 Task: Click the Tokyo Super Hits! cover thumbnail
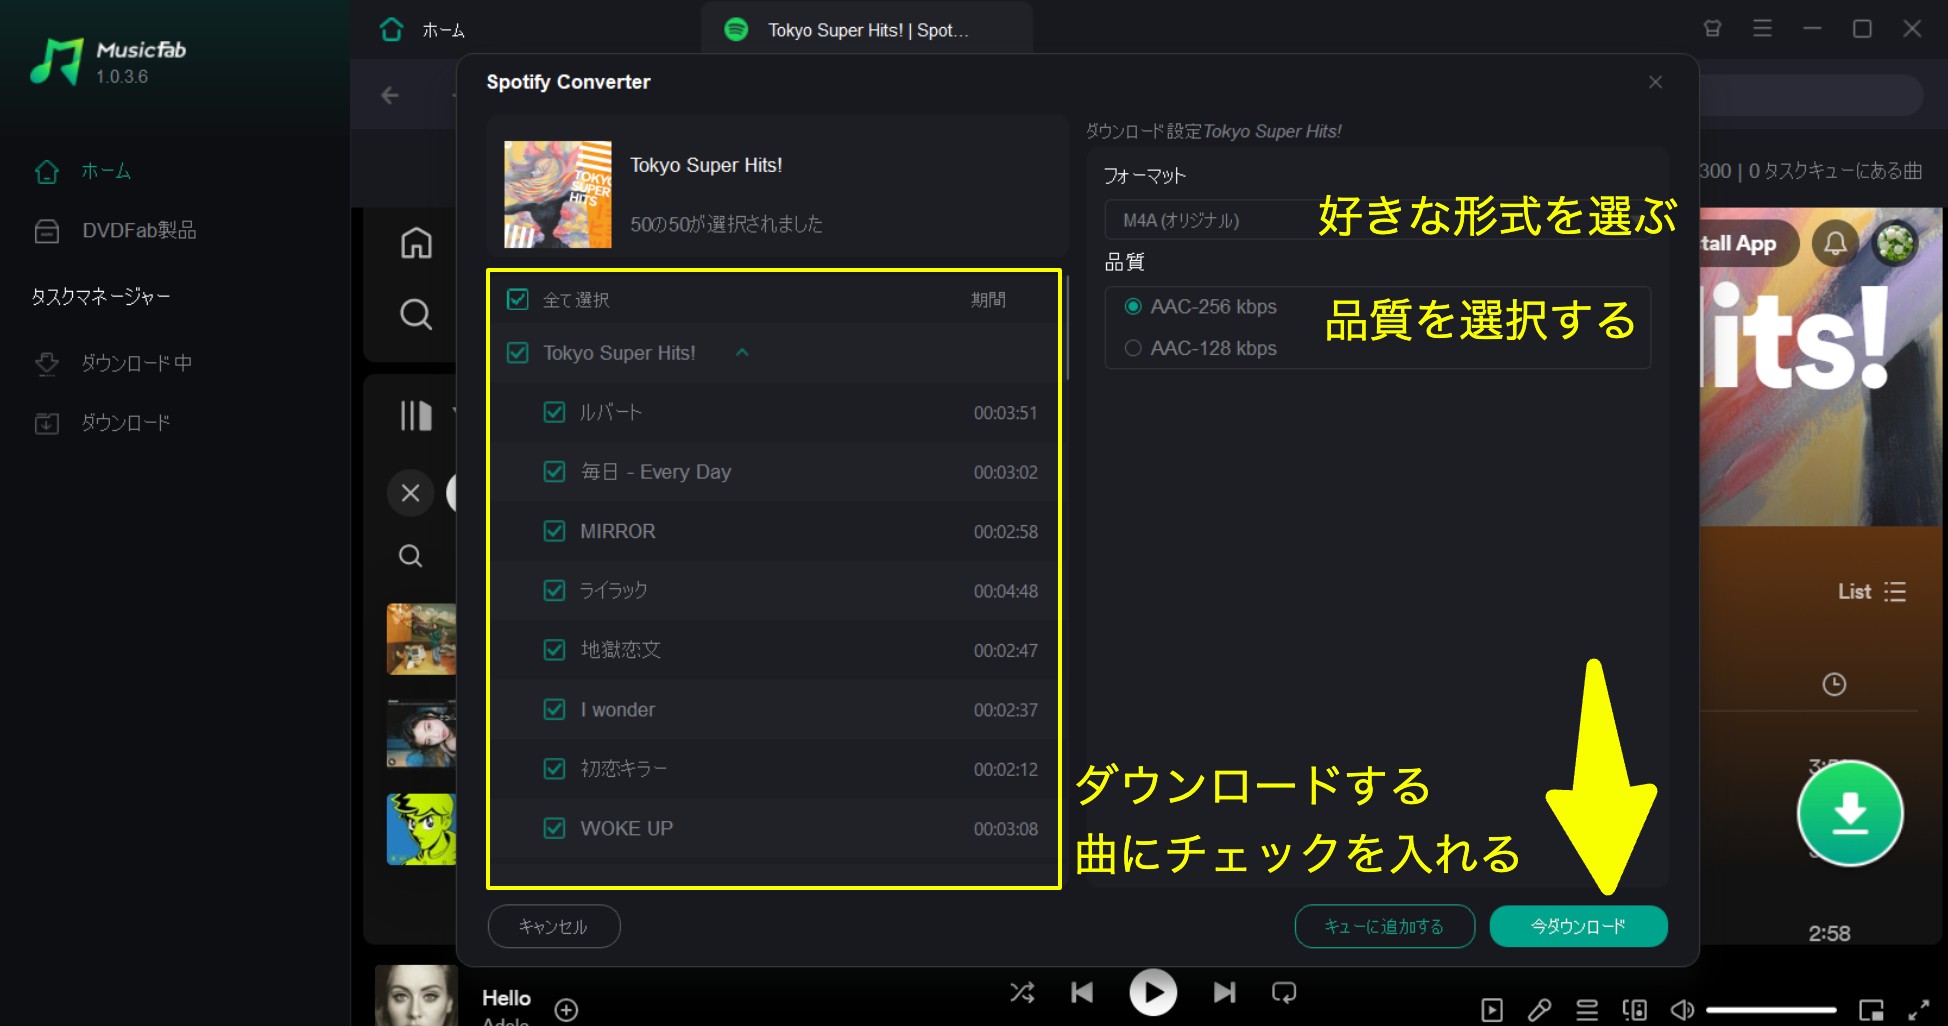558,194
